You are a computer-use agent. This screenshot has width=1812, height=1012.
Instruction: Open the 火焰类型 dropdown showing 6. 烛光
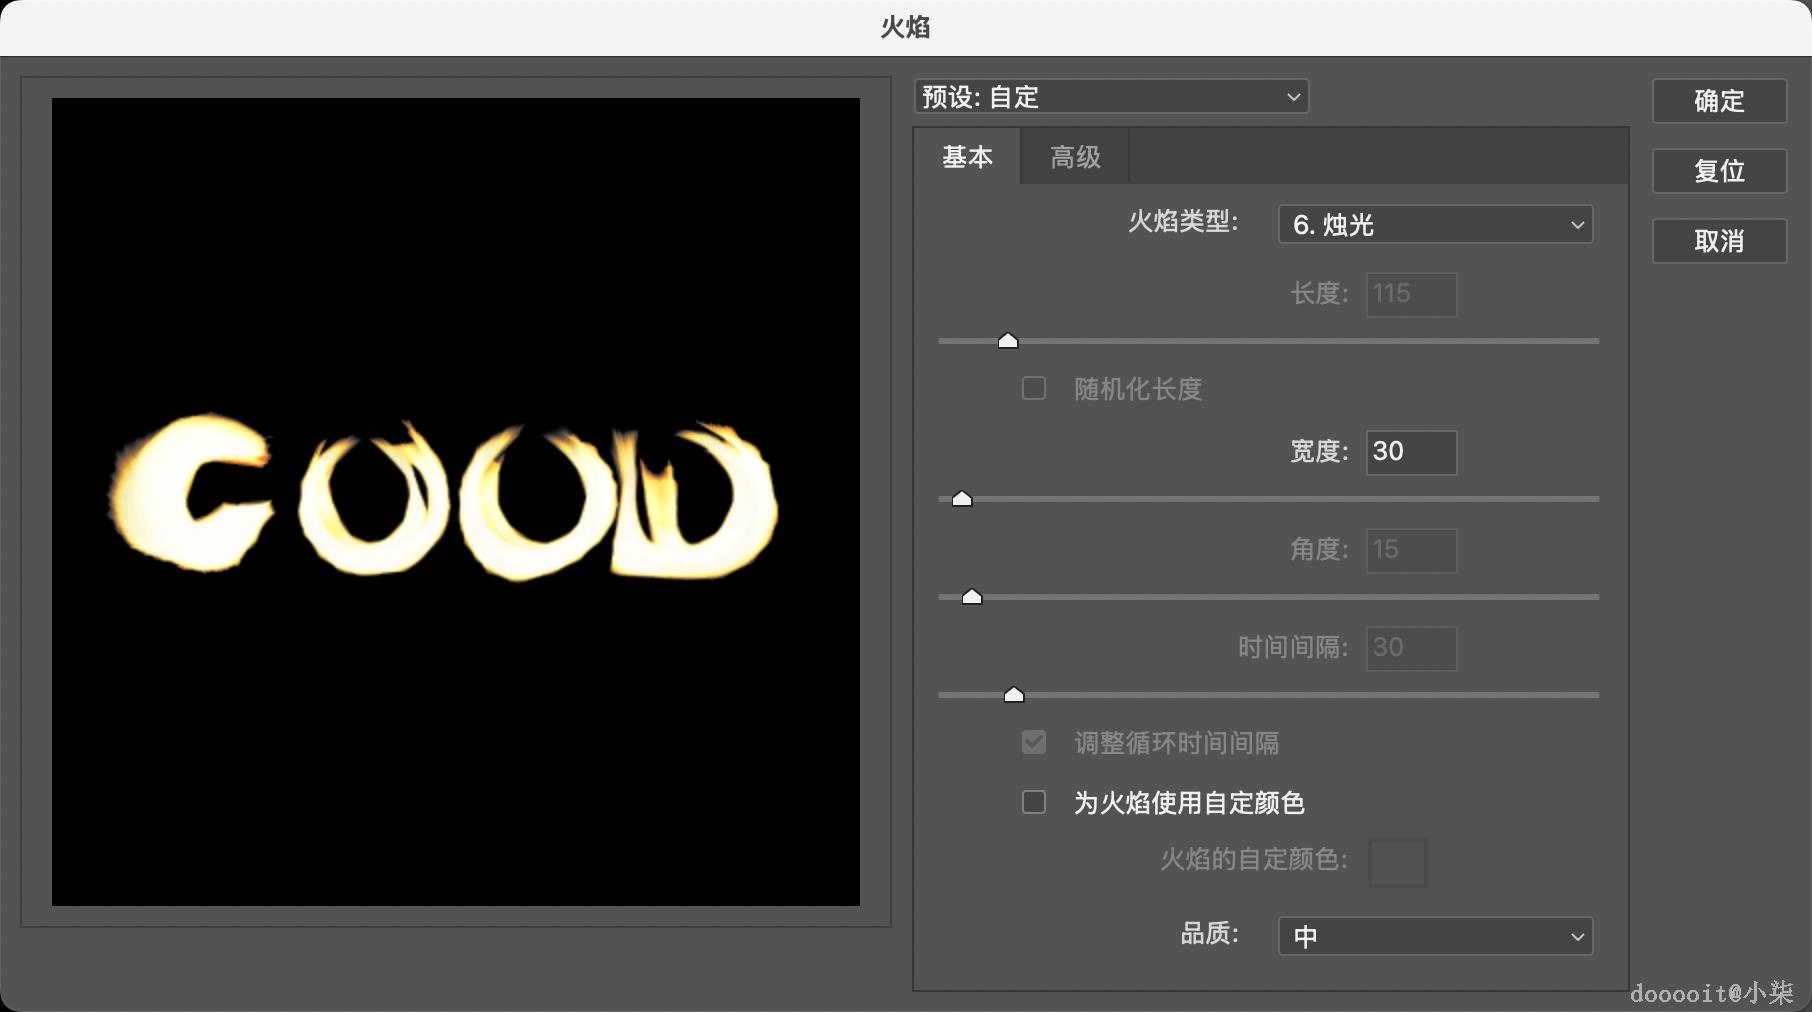tap(1434, 224)
